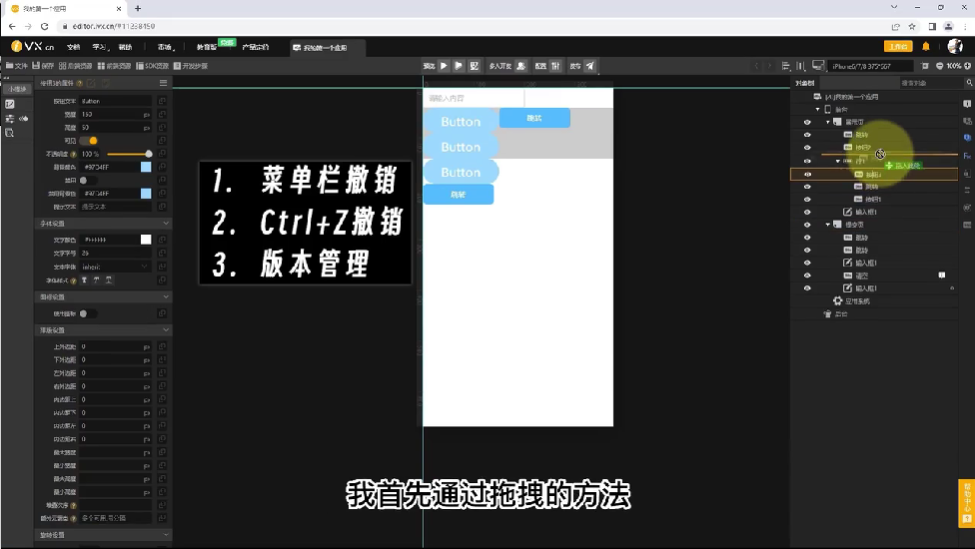
Task: Click the copy icon beside the width field
Action: tap(162, 114)
